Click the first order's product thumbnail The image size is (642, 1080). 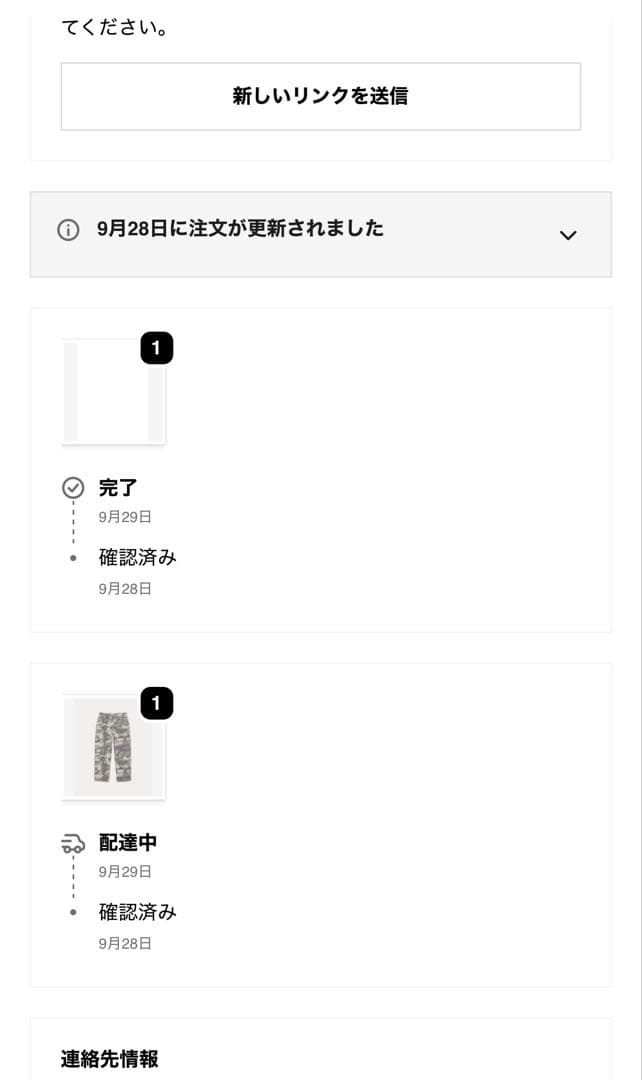point(113,392)
